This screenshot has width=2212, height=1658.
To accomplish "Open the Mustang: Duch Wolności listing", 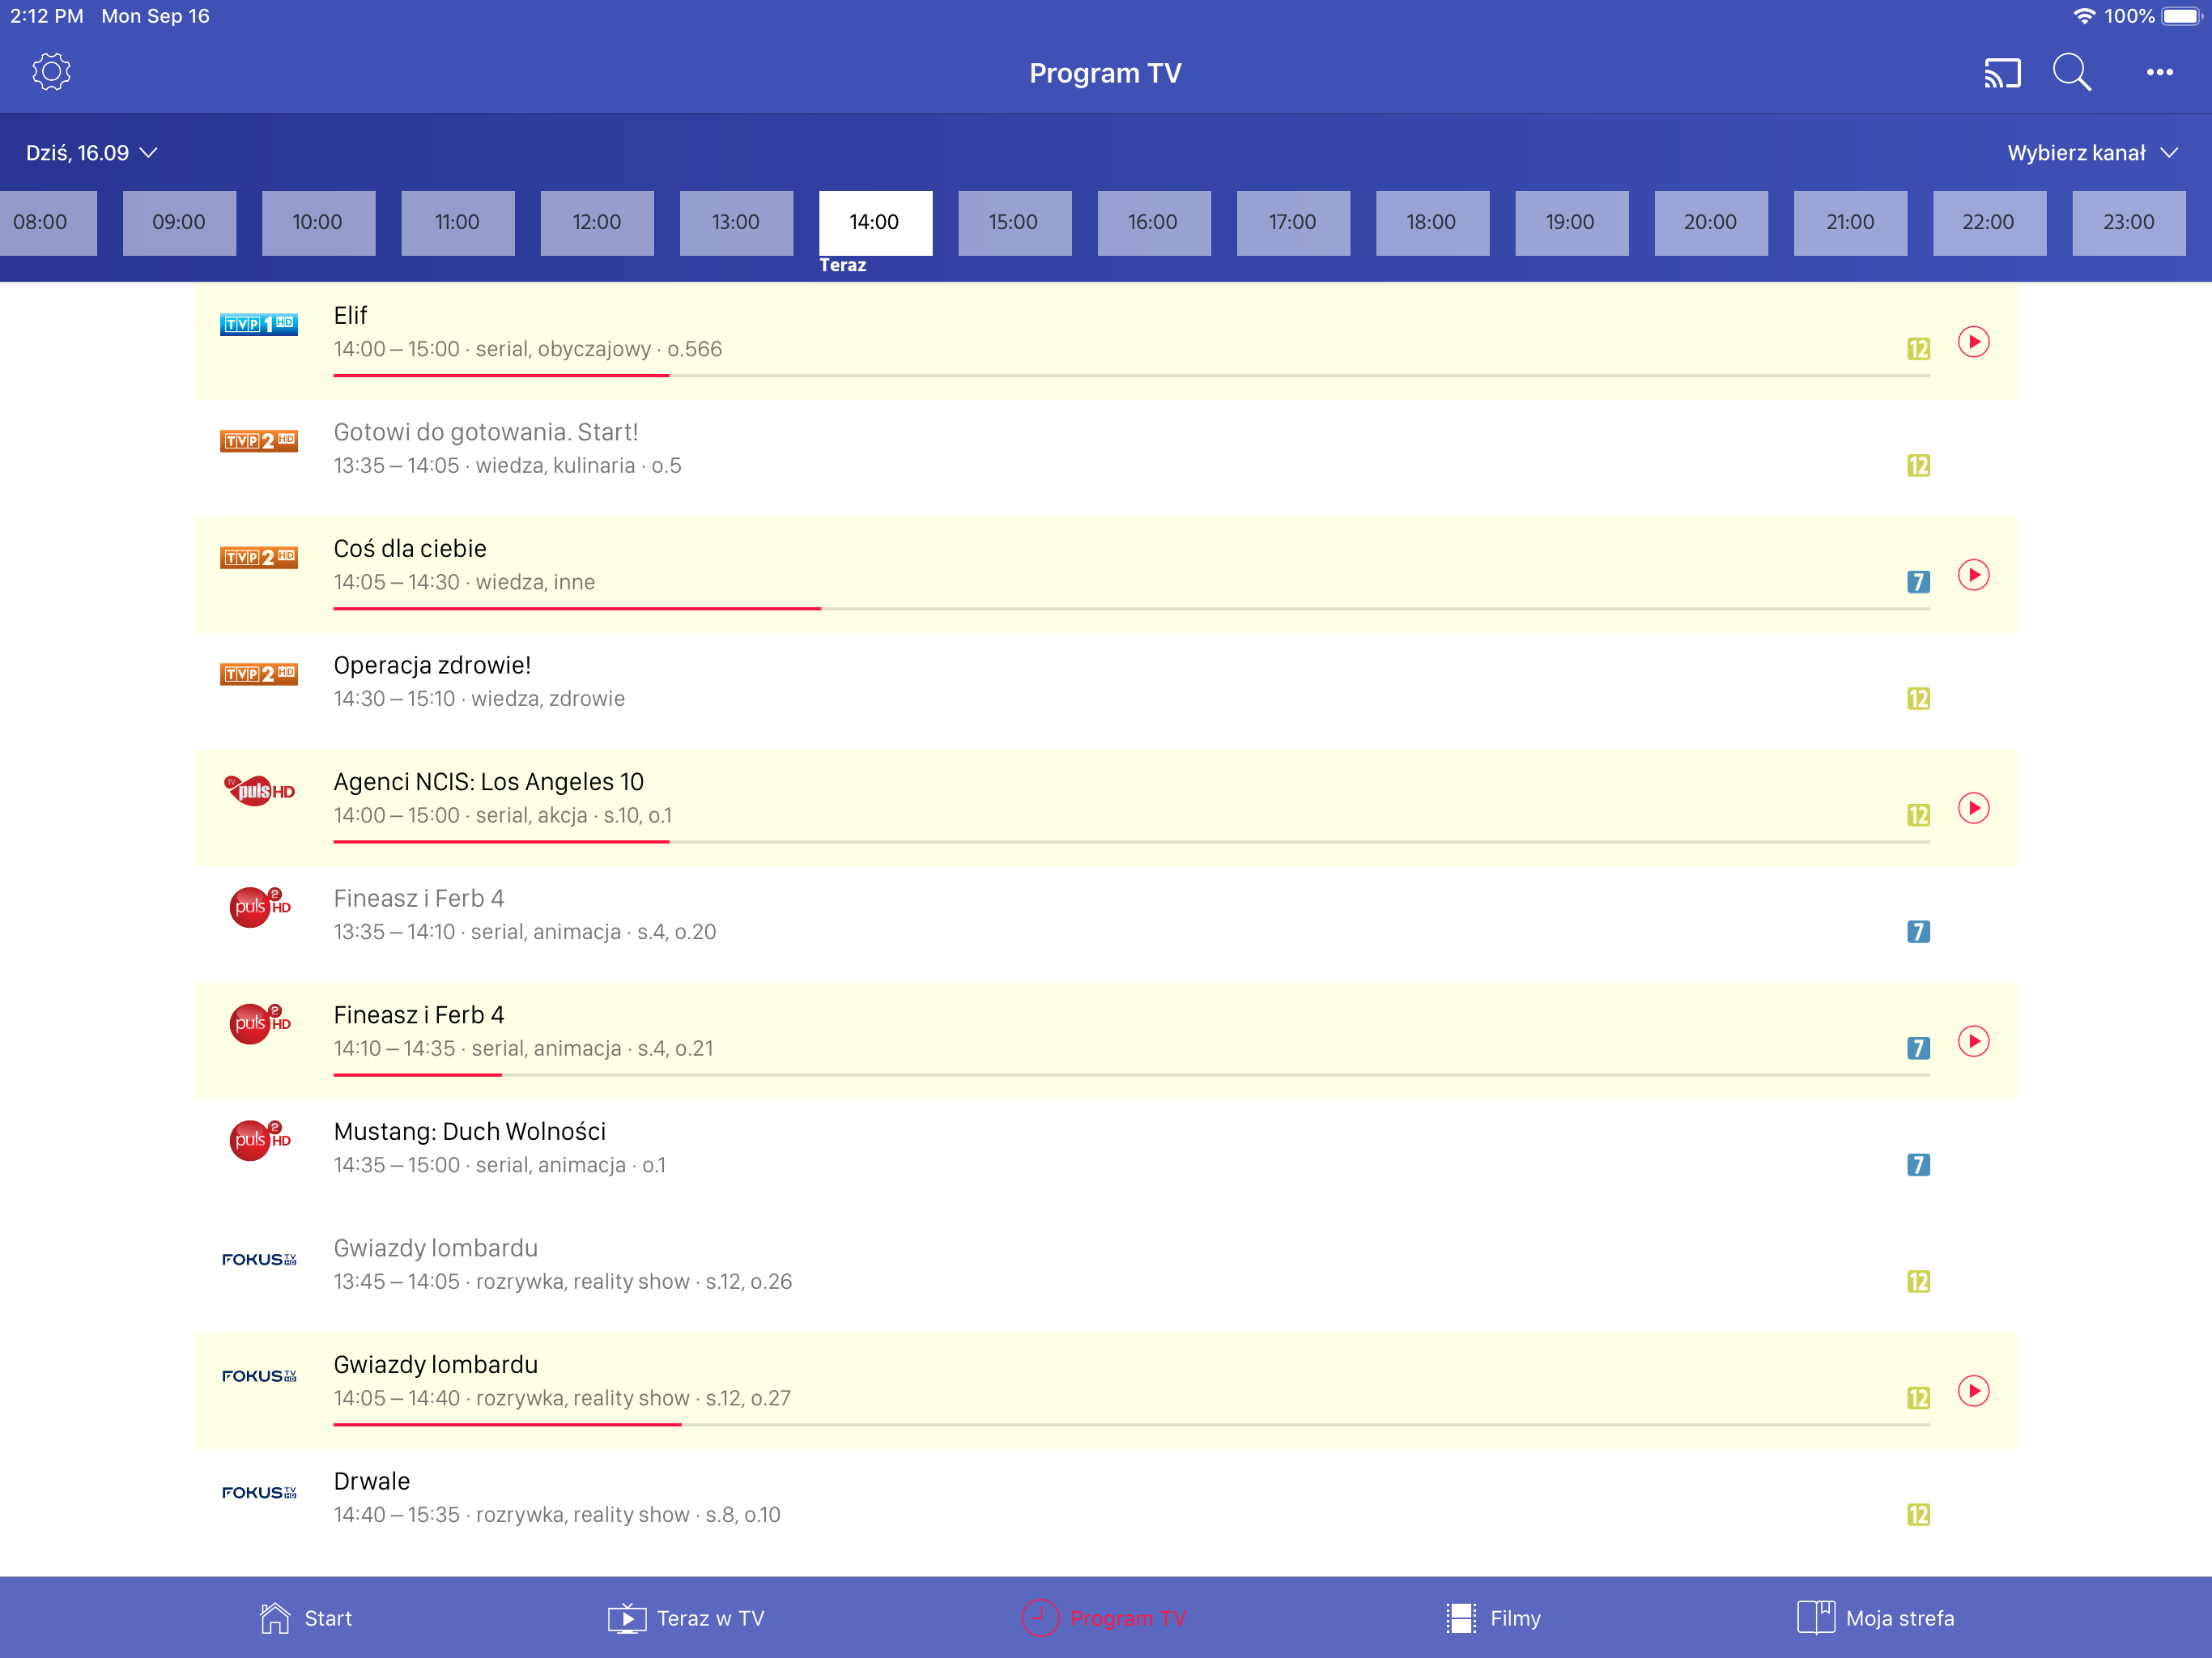I will tap(1105, 1157).
